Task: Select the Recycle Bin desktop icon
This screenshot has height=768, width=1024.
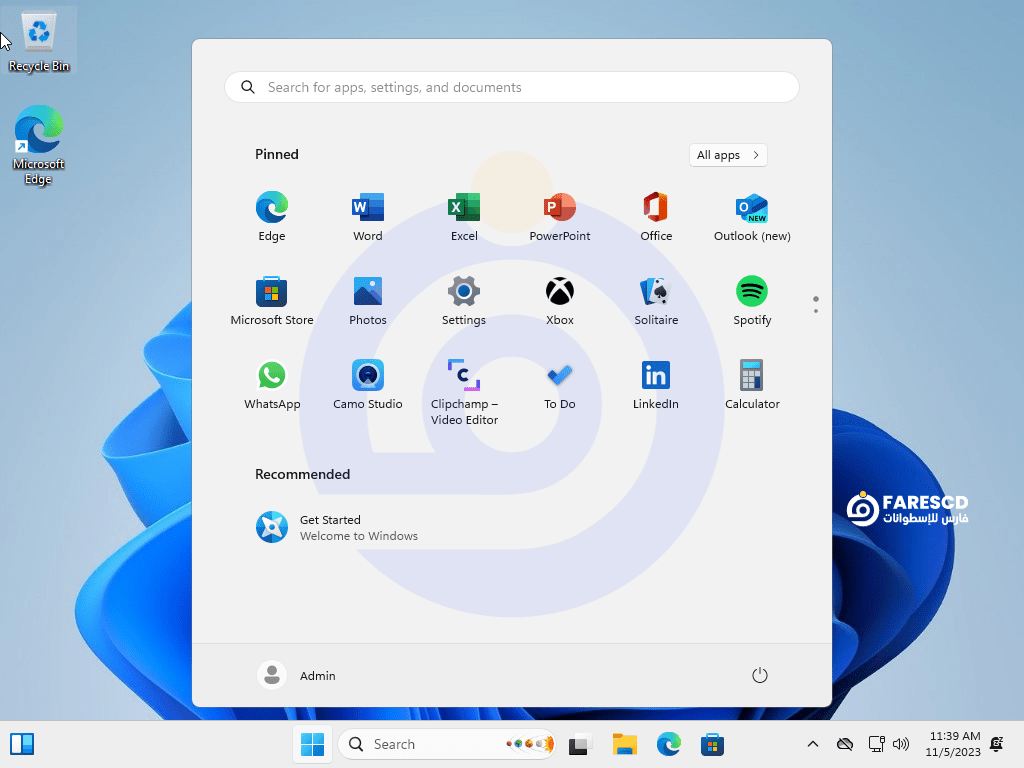Action: [39, 40]
